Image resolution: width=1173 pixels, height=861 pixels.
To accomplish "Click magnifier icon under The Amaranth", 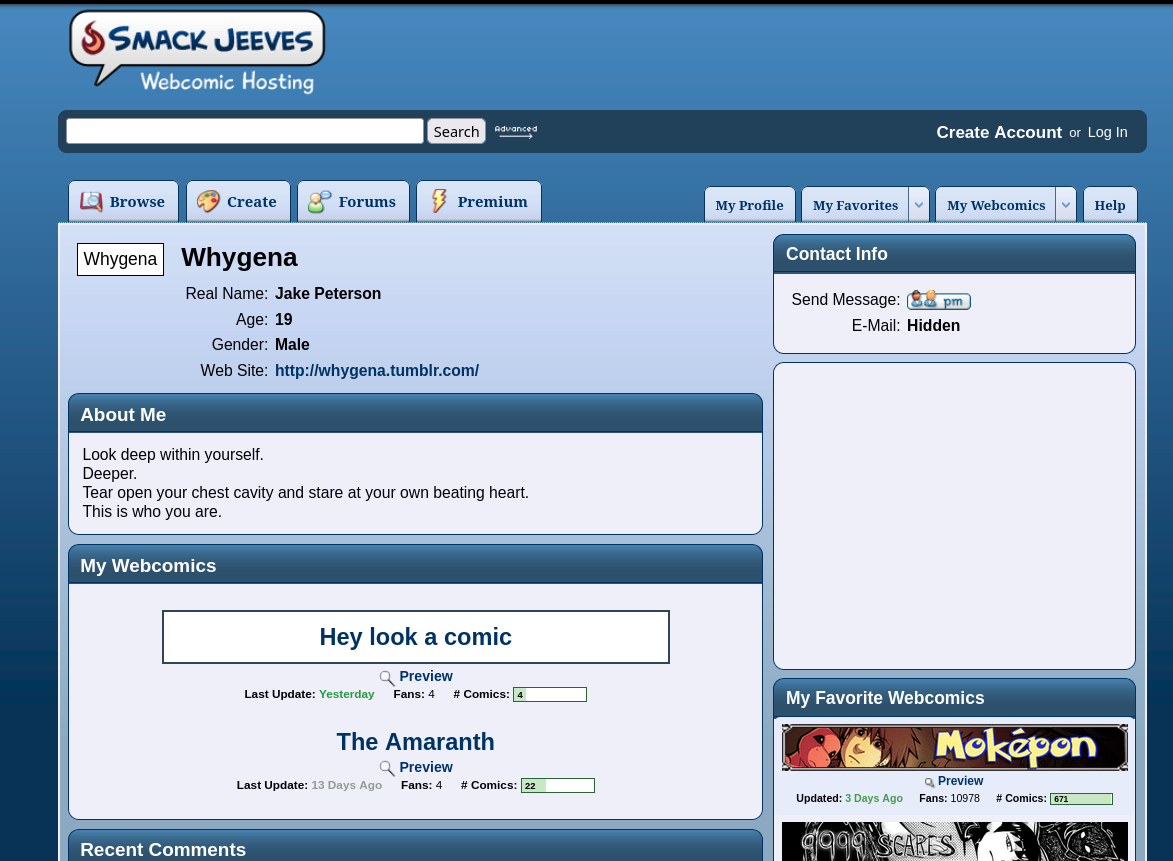I will click(387, 768).
